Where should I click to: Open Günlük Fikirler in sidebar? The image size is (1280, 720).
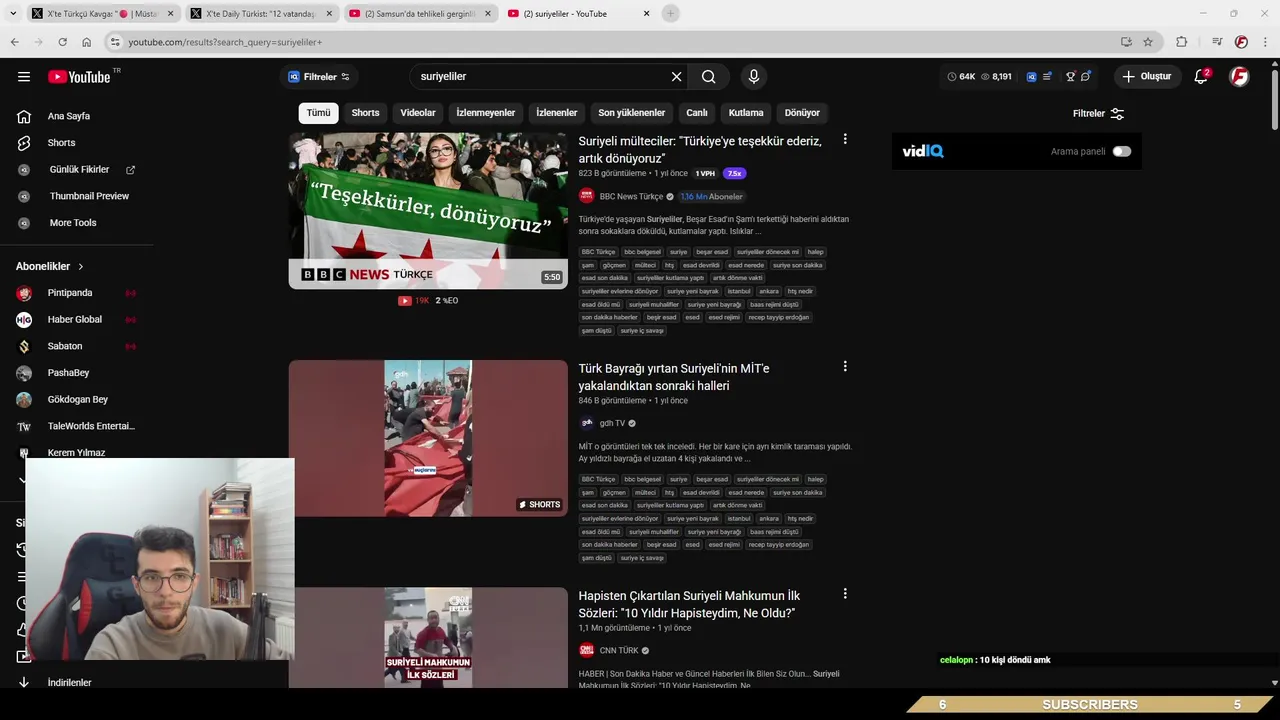(79, 170)
